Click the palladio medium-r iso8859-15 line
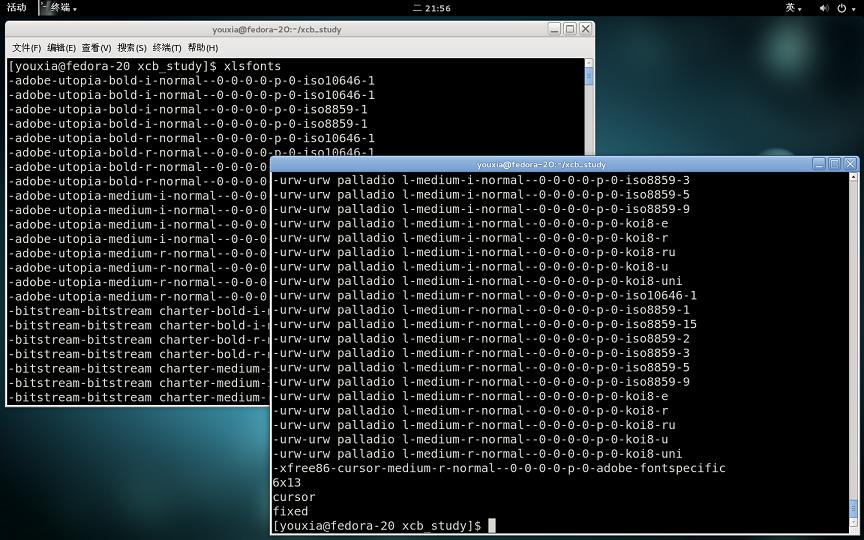This screenshot has width=864, height=540. point(484,324)
